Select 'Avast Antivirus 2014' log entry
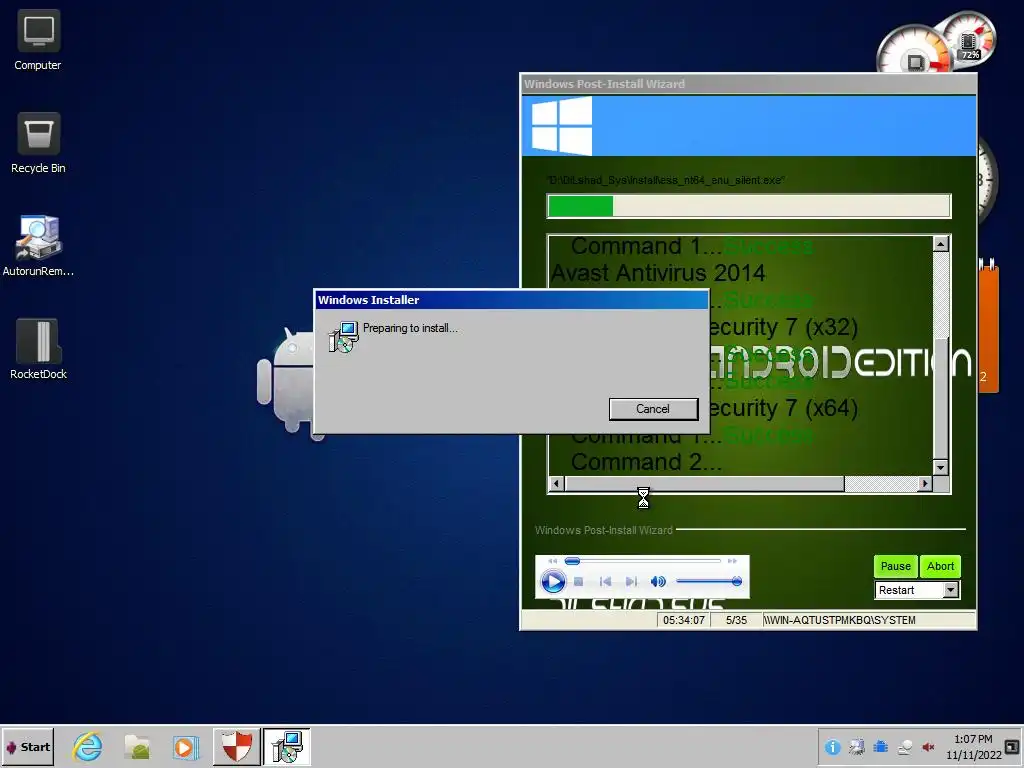Viewport: 1024px width, 768px height. pos(658,273)
